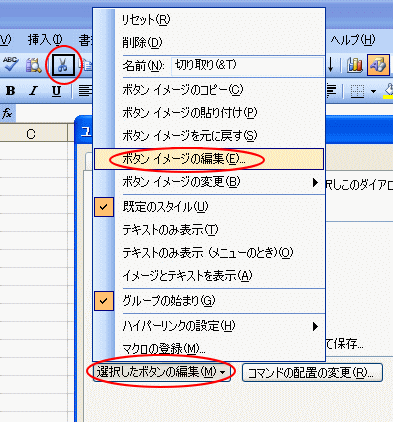Click the Chart Wizard bar chart icon
The image size is (393, 422).
point(355,65)
